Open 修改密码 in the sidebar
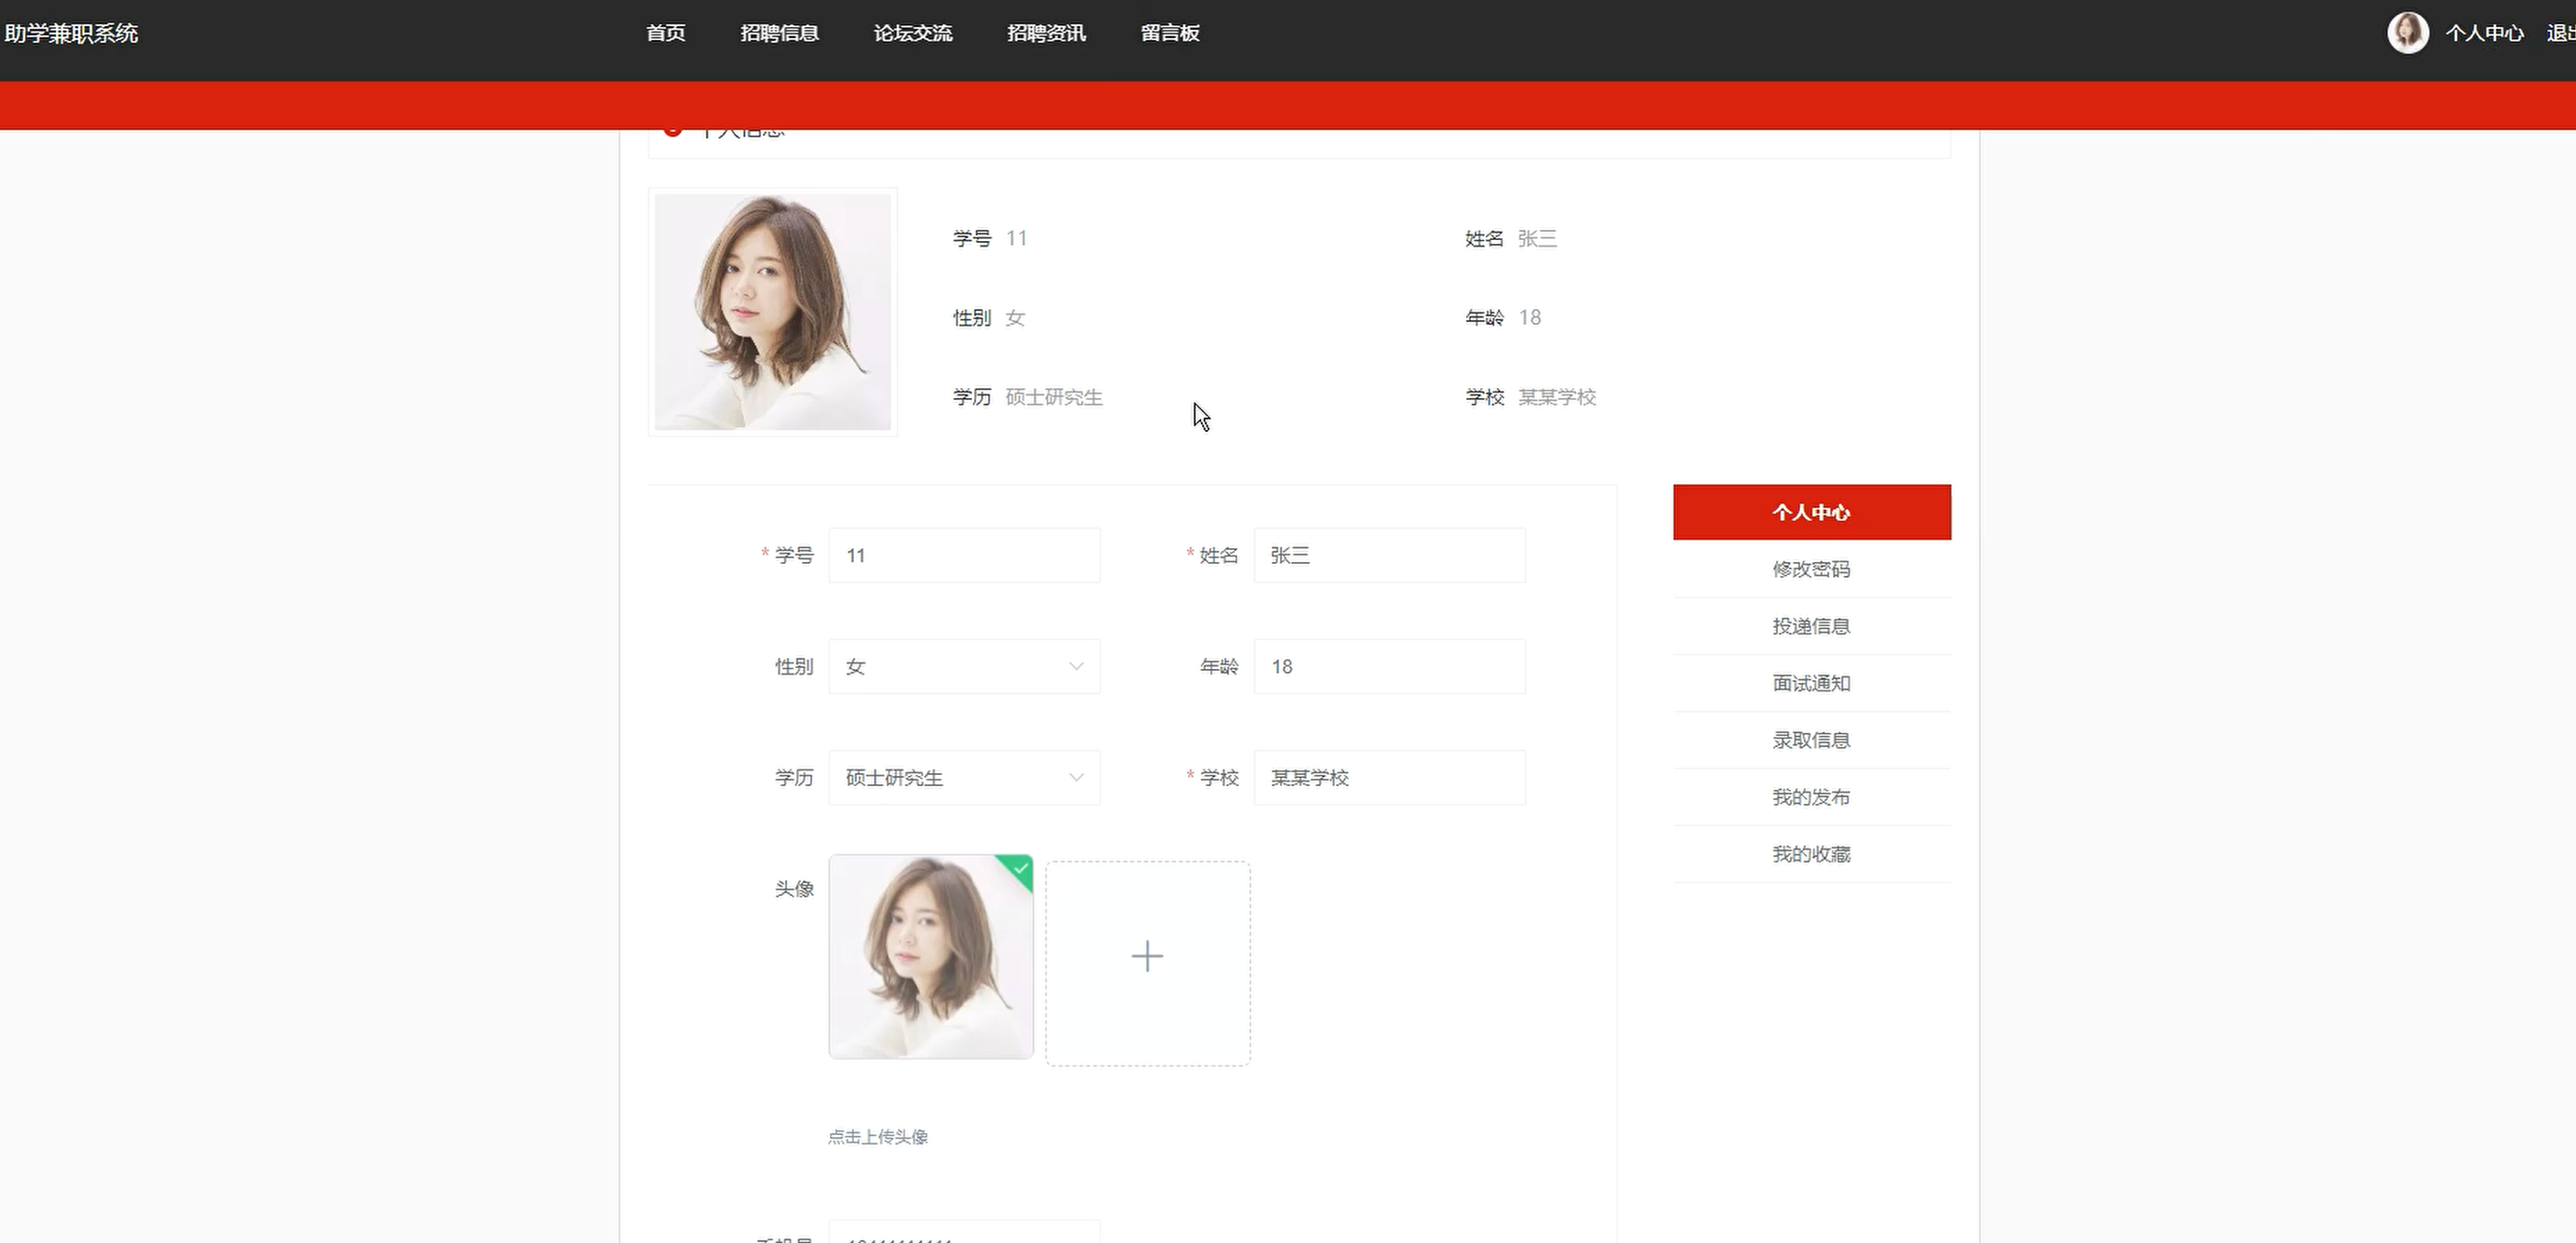 pos(1812,569)
